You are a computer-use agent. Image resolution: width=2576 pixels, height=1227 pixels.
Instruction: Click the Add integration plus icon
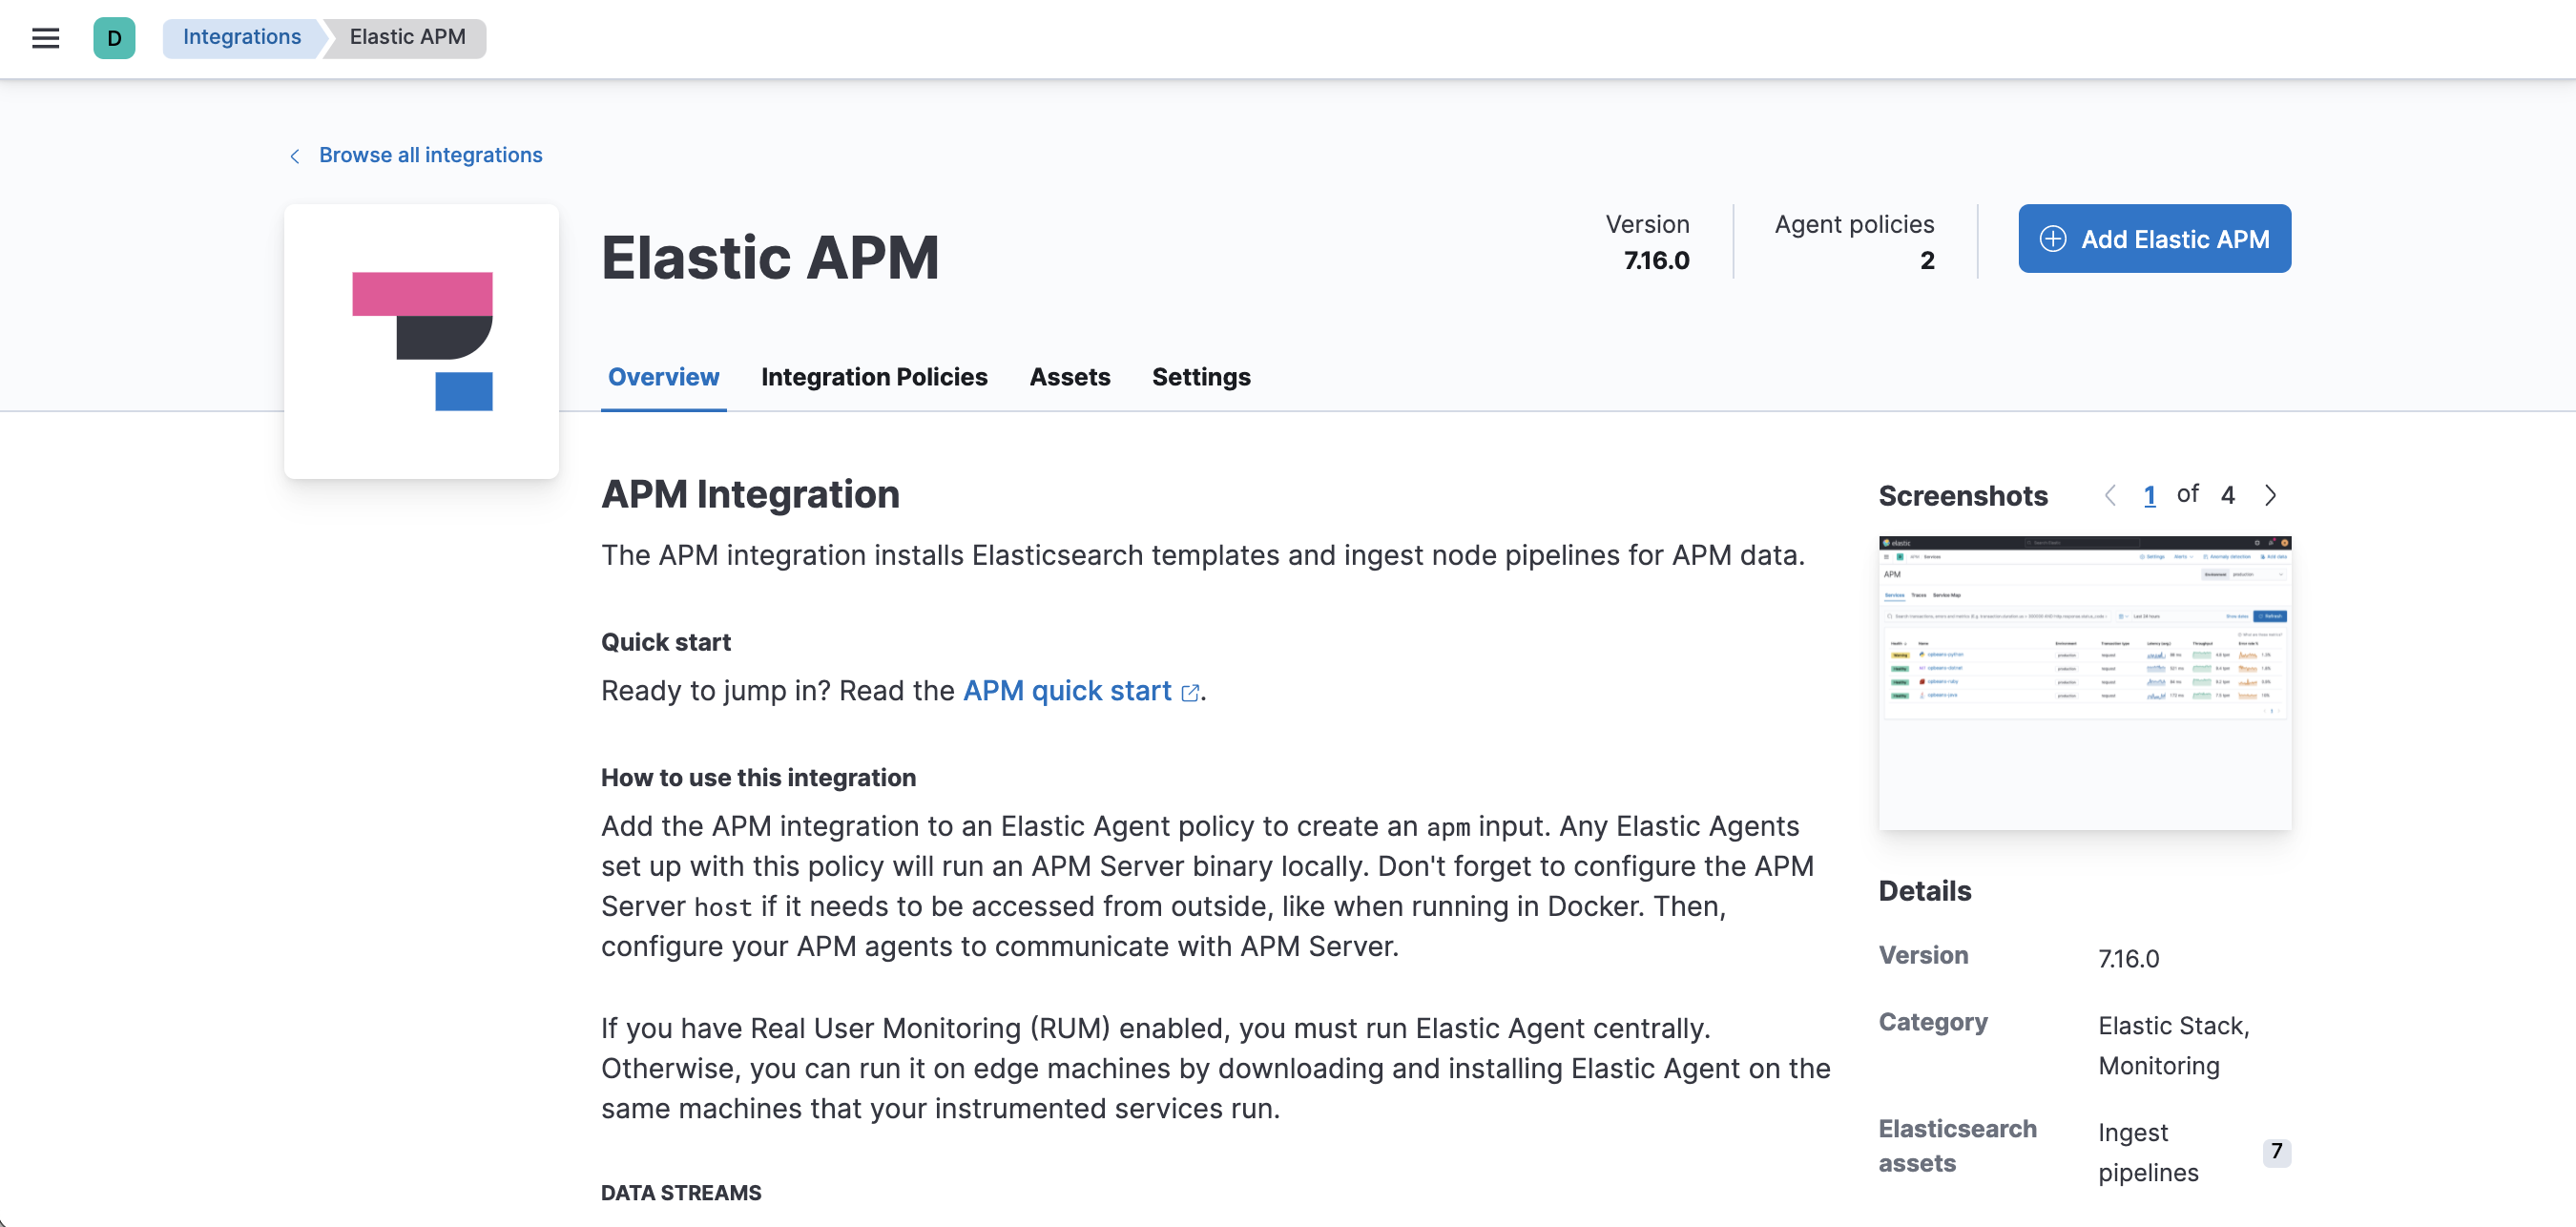pos(2052,239)
